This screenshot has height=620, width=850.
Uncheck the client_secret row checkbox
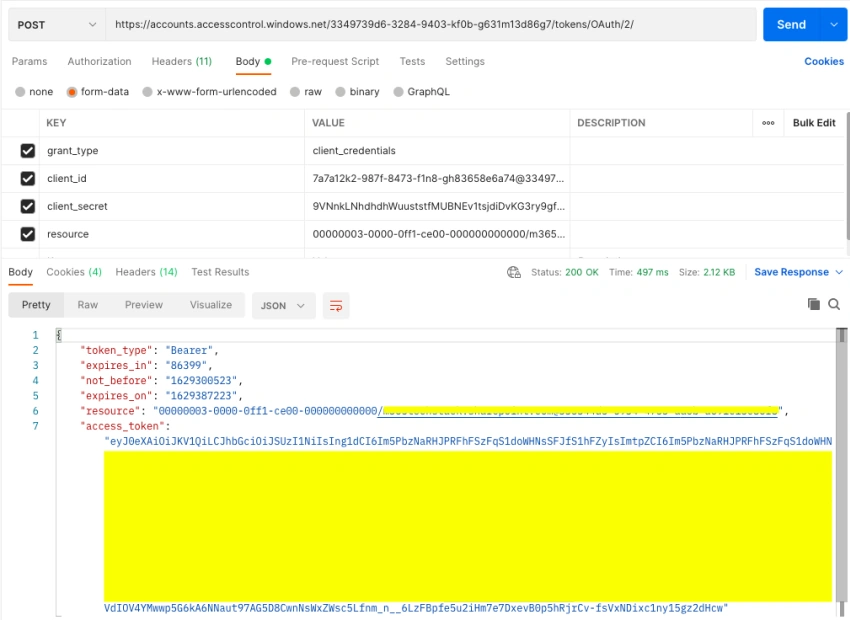coord(28,206)
